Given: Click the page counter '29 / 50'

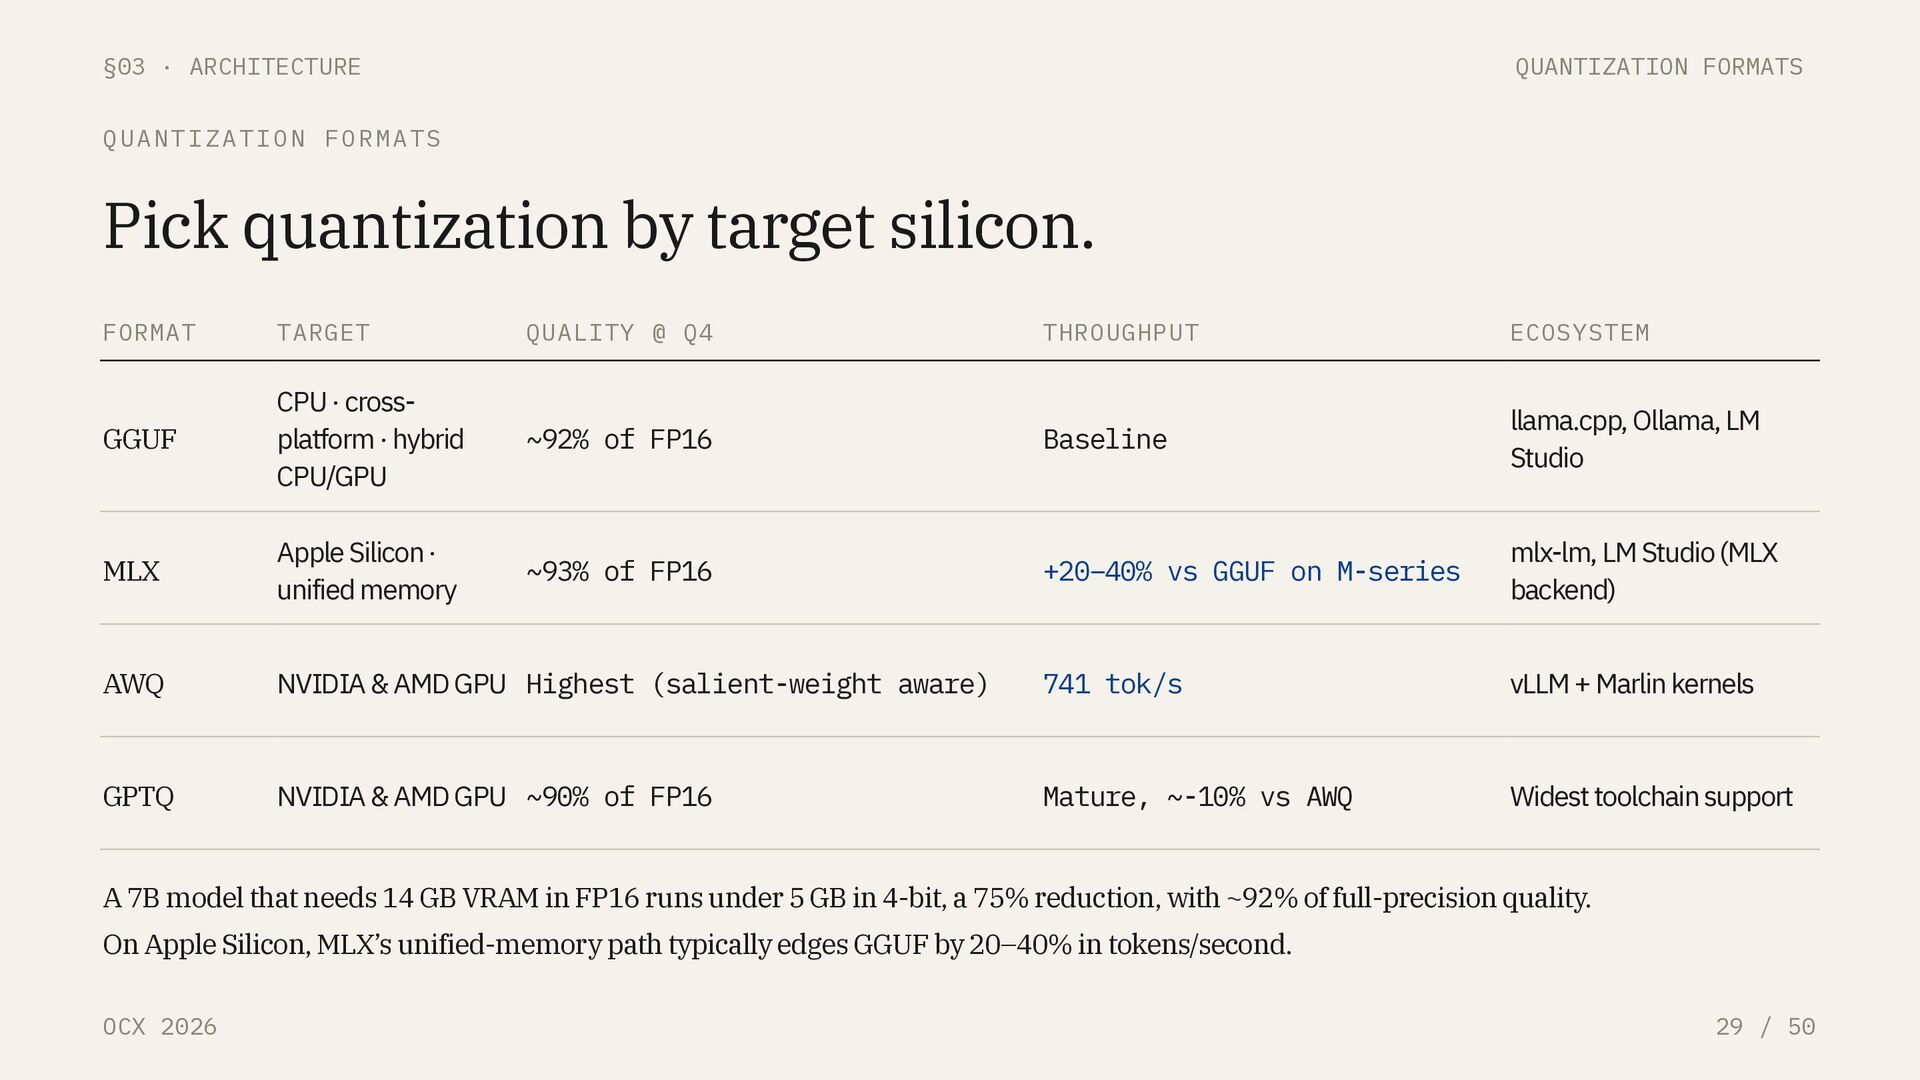Looking at the screenshot, I should pos(1765,1027).
